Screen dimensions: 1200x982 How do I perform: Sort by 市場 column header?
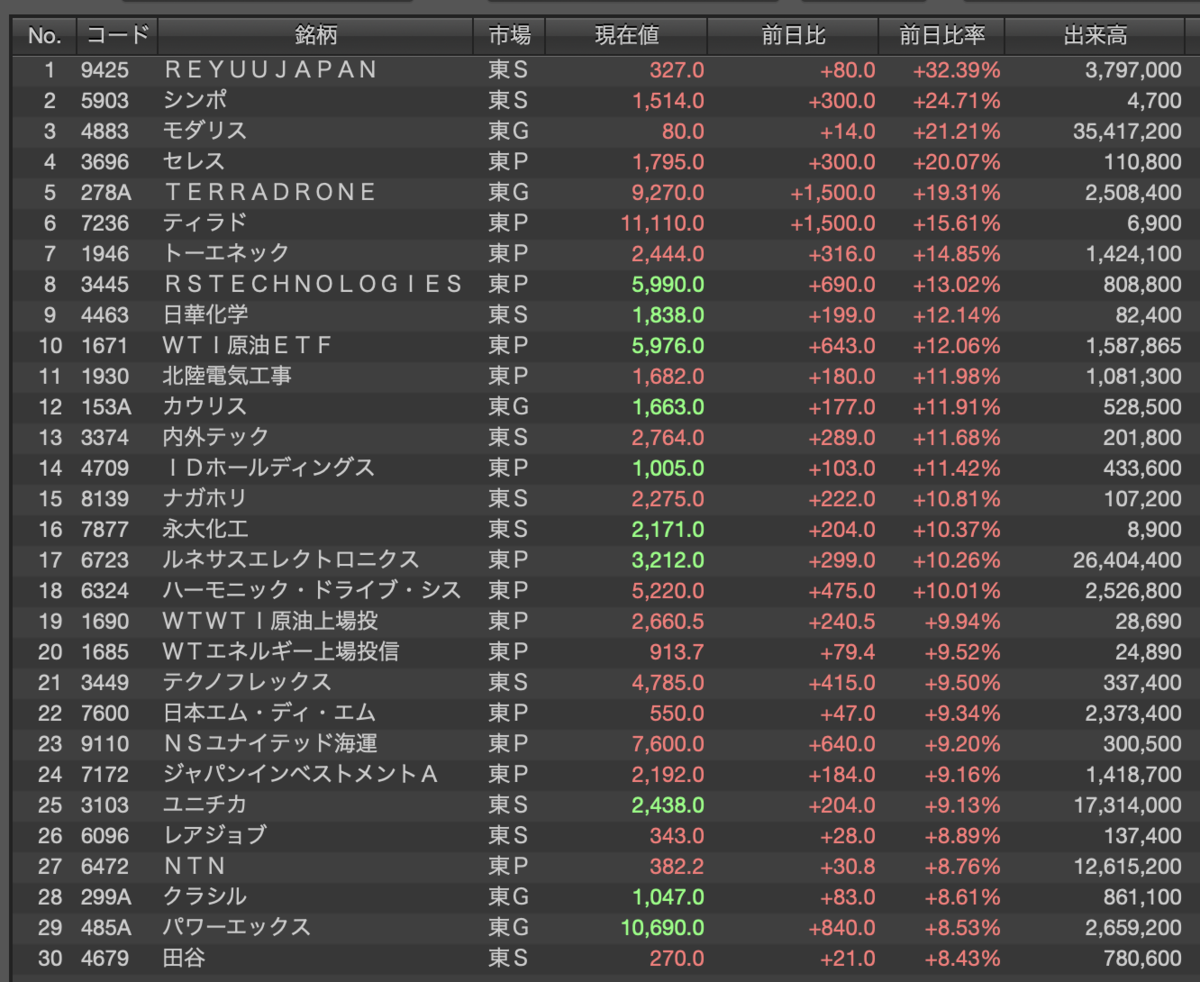509,36
